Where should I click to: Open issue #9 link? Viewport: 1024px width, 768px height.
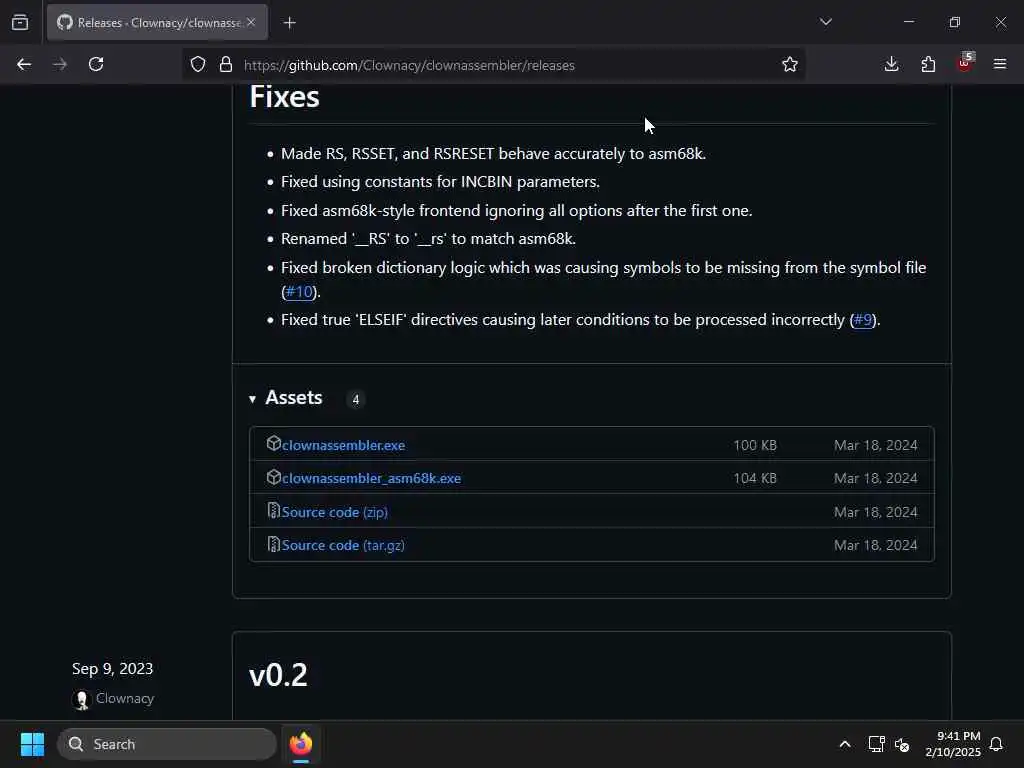point(863,320)
